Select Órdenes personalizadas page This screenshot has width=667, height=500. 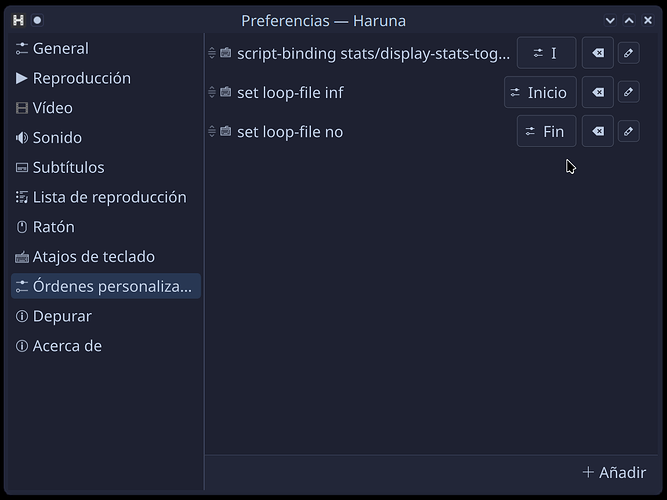tap(105, 286)
